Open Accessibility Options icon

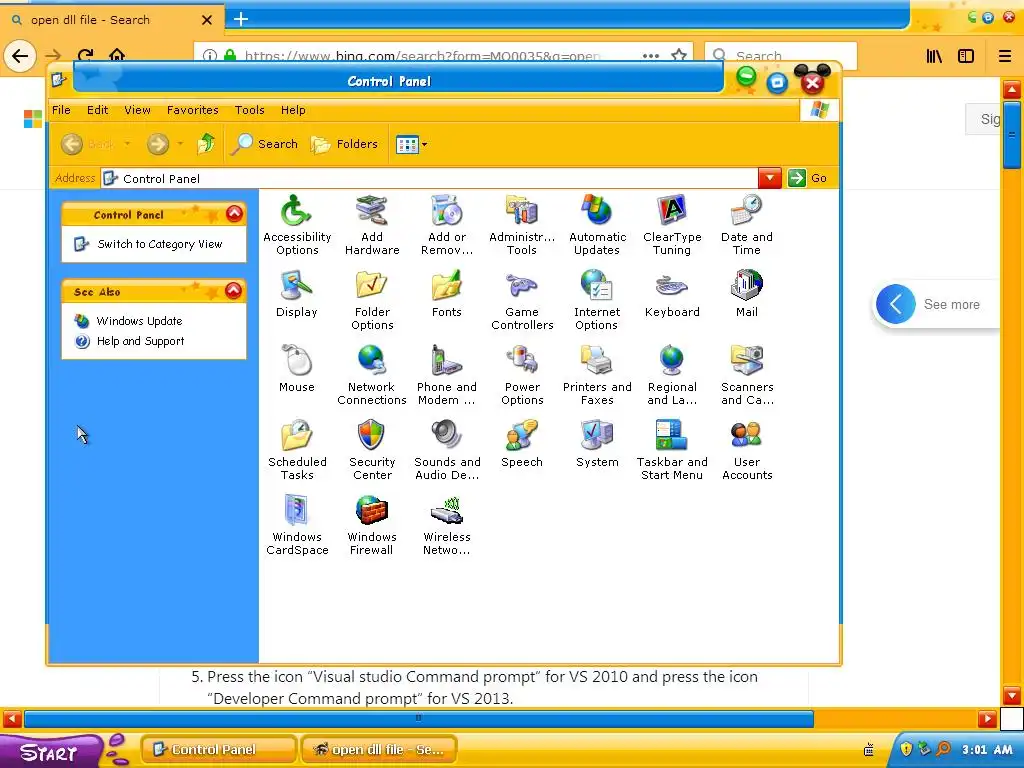click(296, 225)
